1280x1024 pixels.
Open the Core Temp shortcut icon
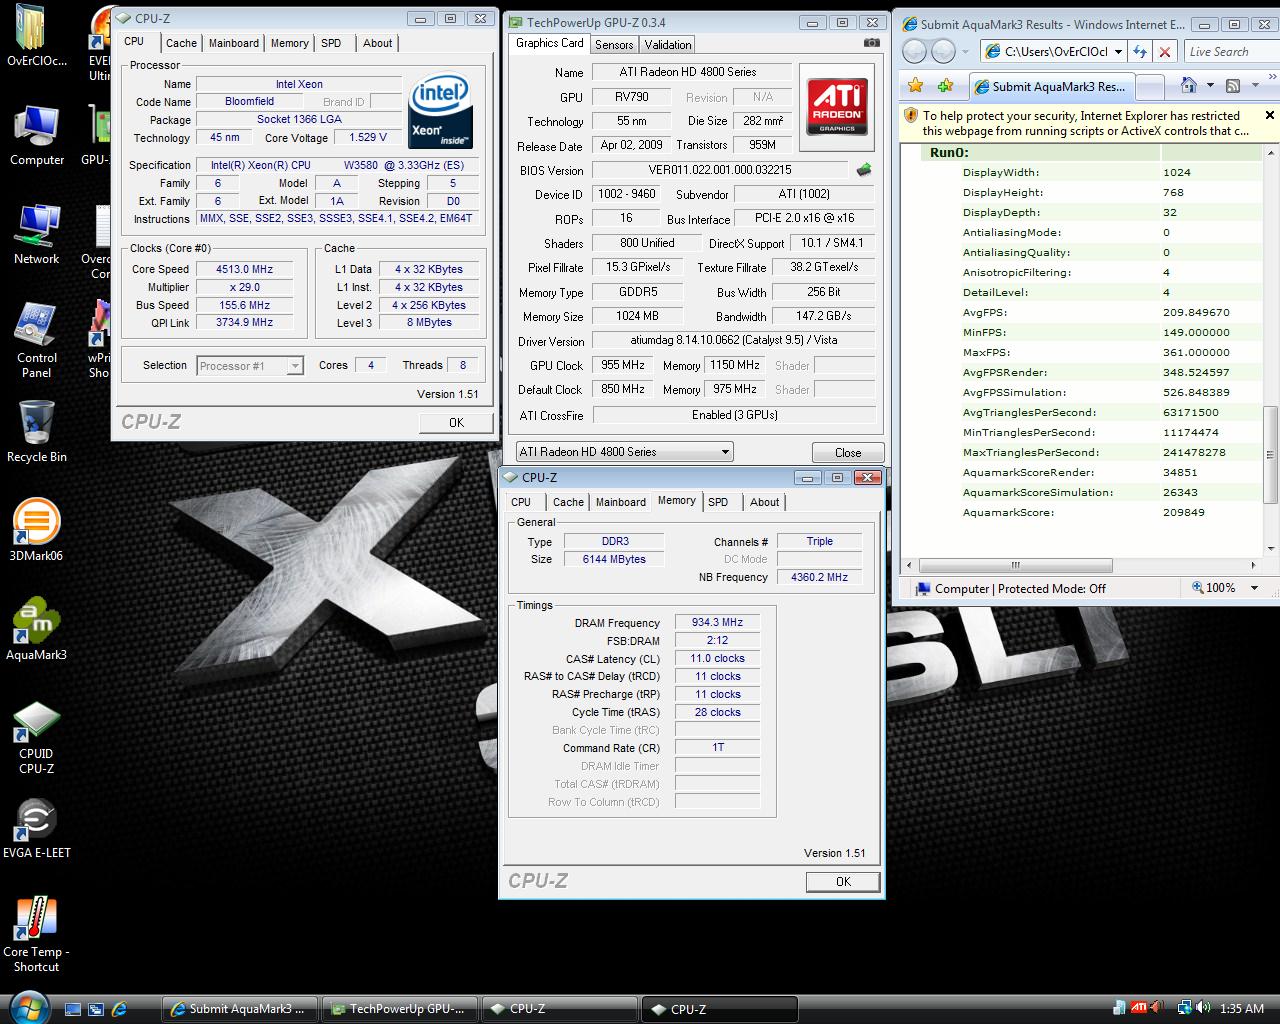pos(36,934)
